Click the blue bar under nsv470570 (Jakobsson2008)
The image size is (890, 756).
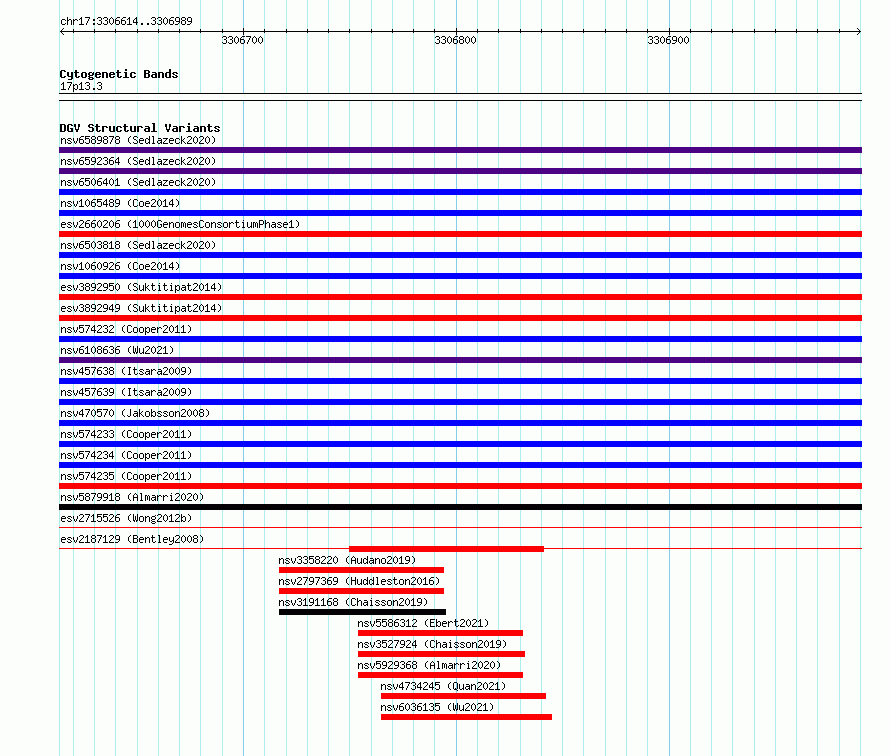tap(460, 423)
